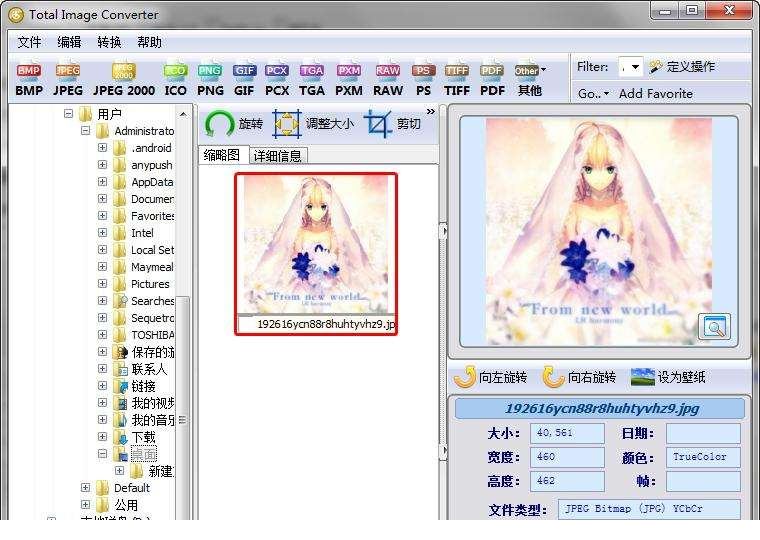Convert to TGA format

[312, 79]
